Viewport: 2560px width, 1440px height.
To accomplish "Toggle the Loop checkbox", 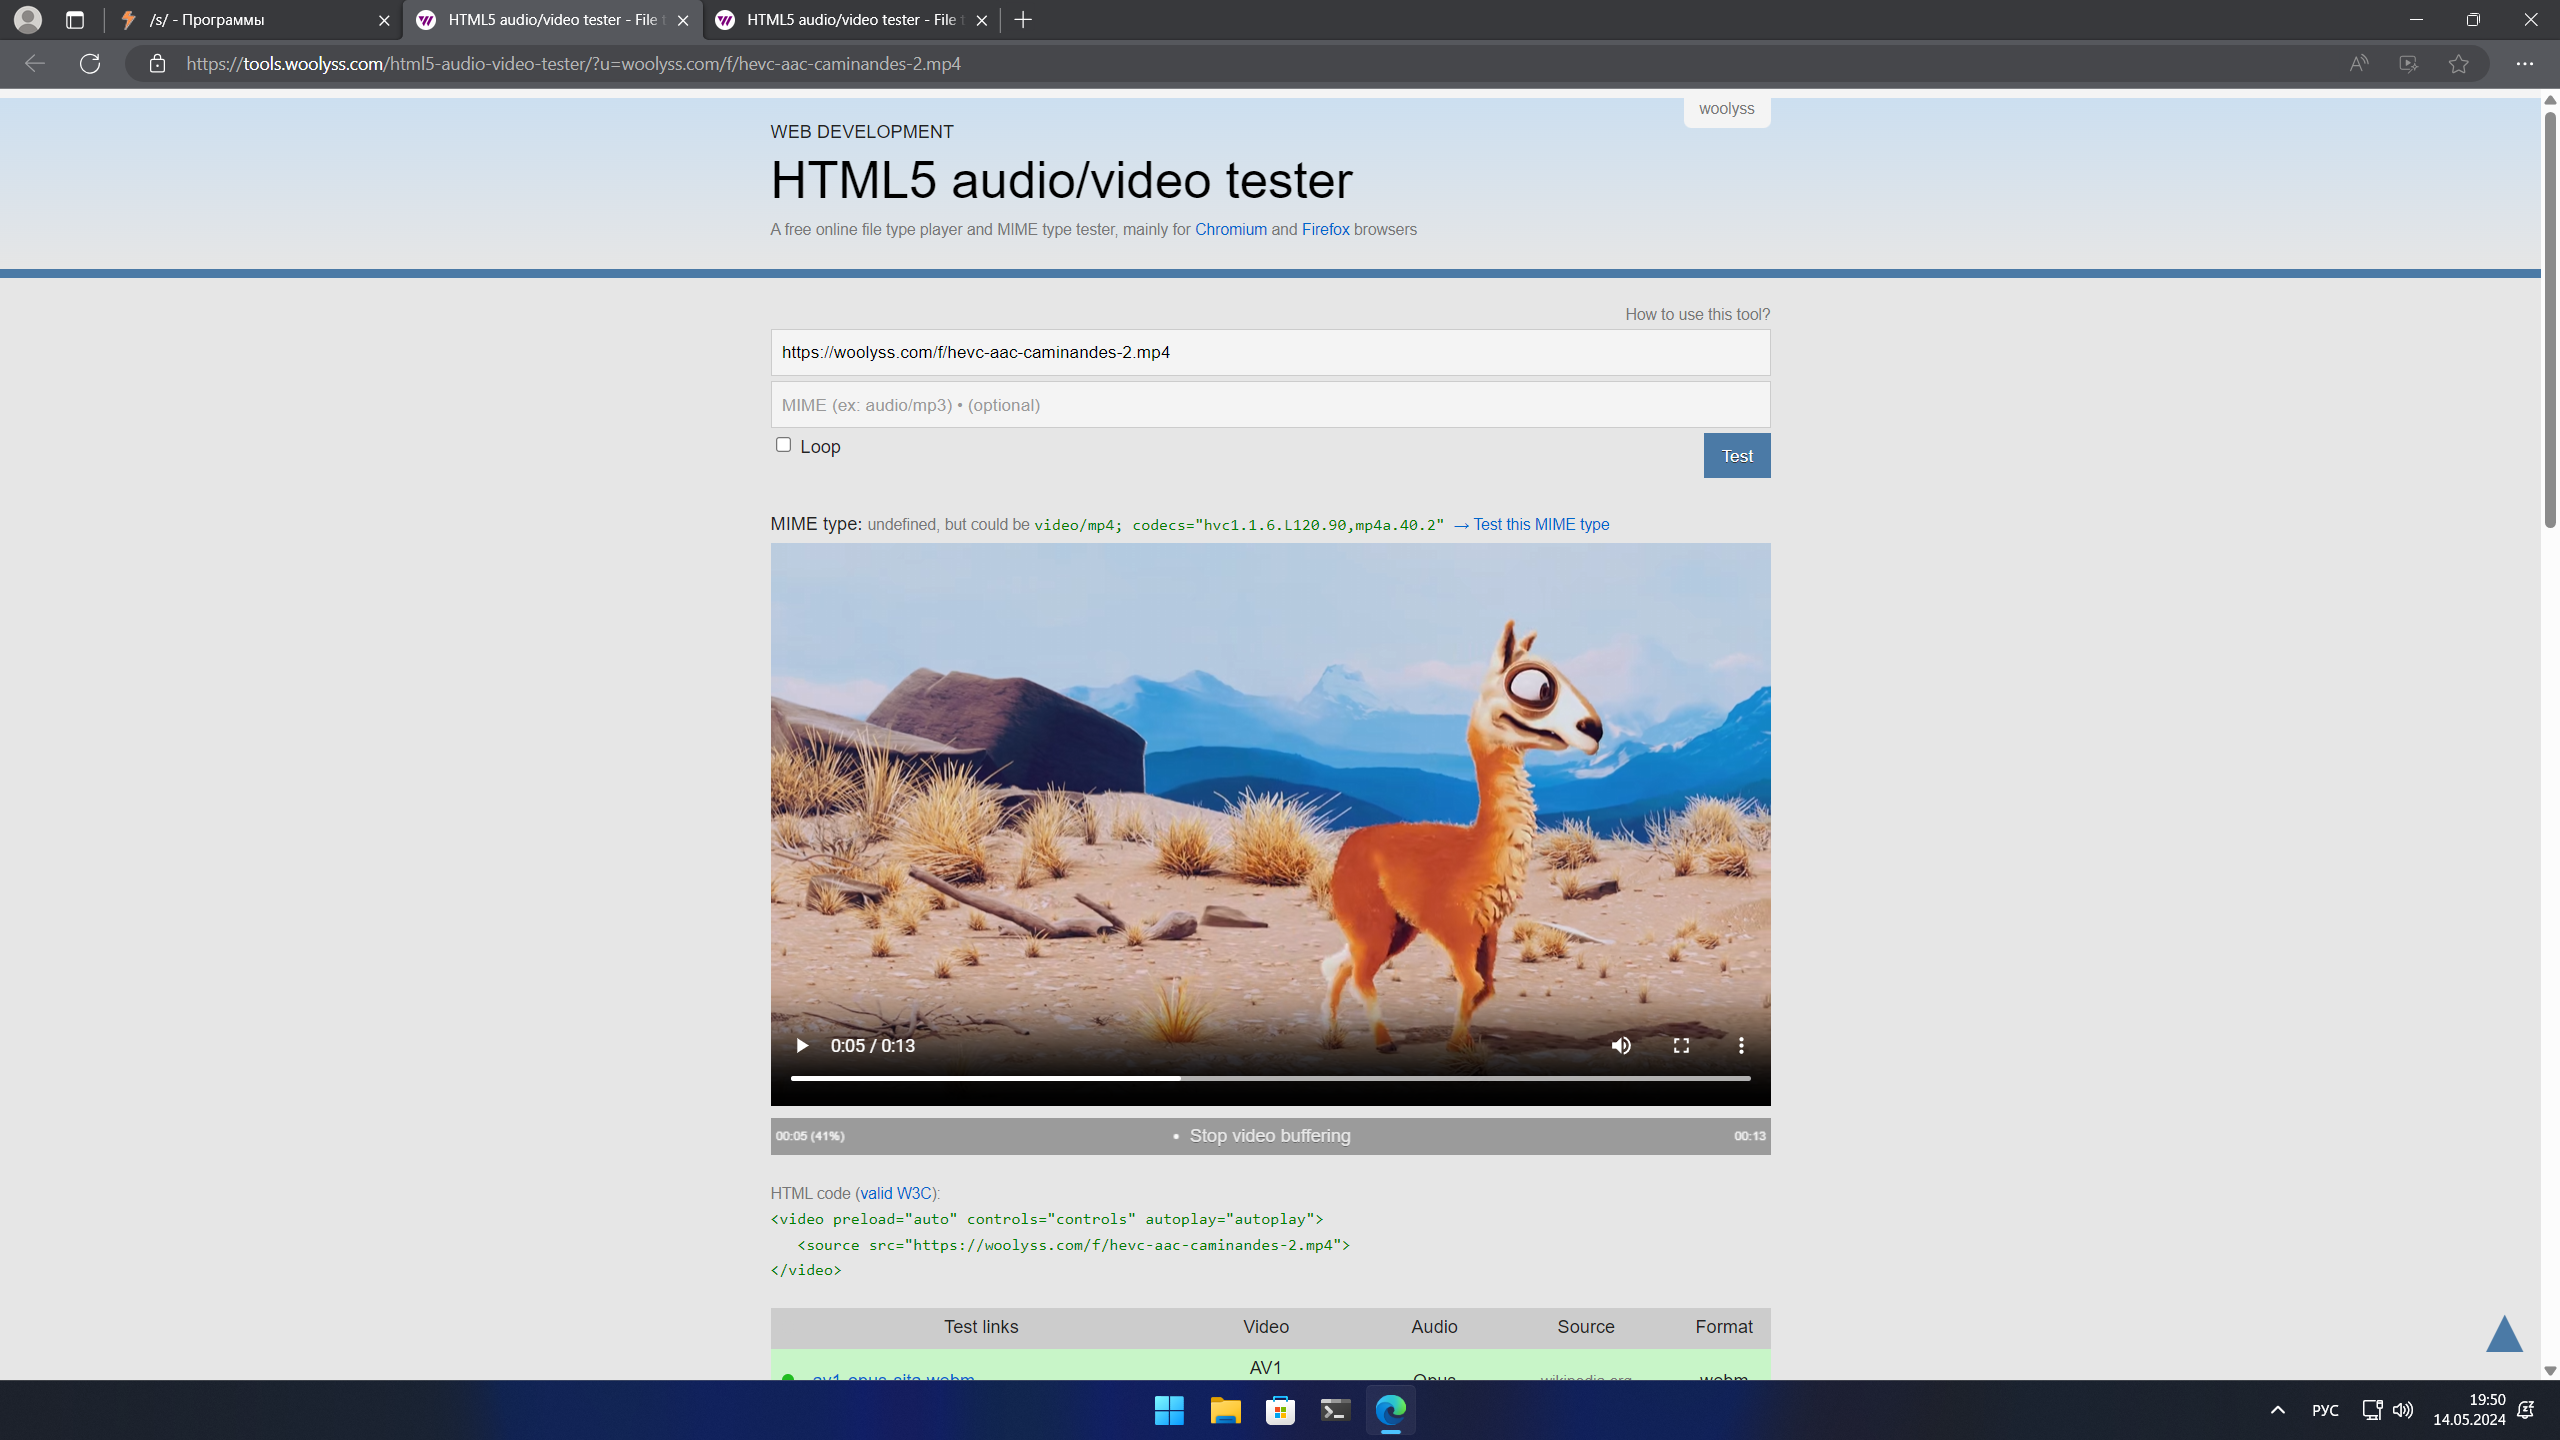I will pos(783,445).
